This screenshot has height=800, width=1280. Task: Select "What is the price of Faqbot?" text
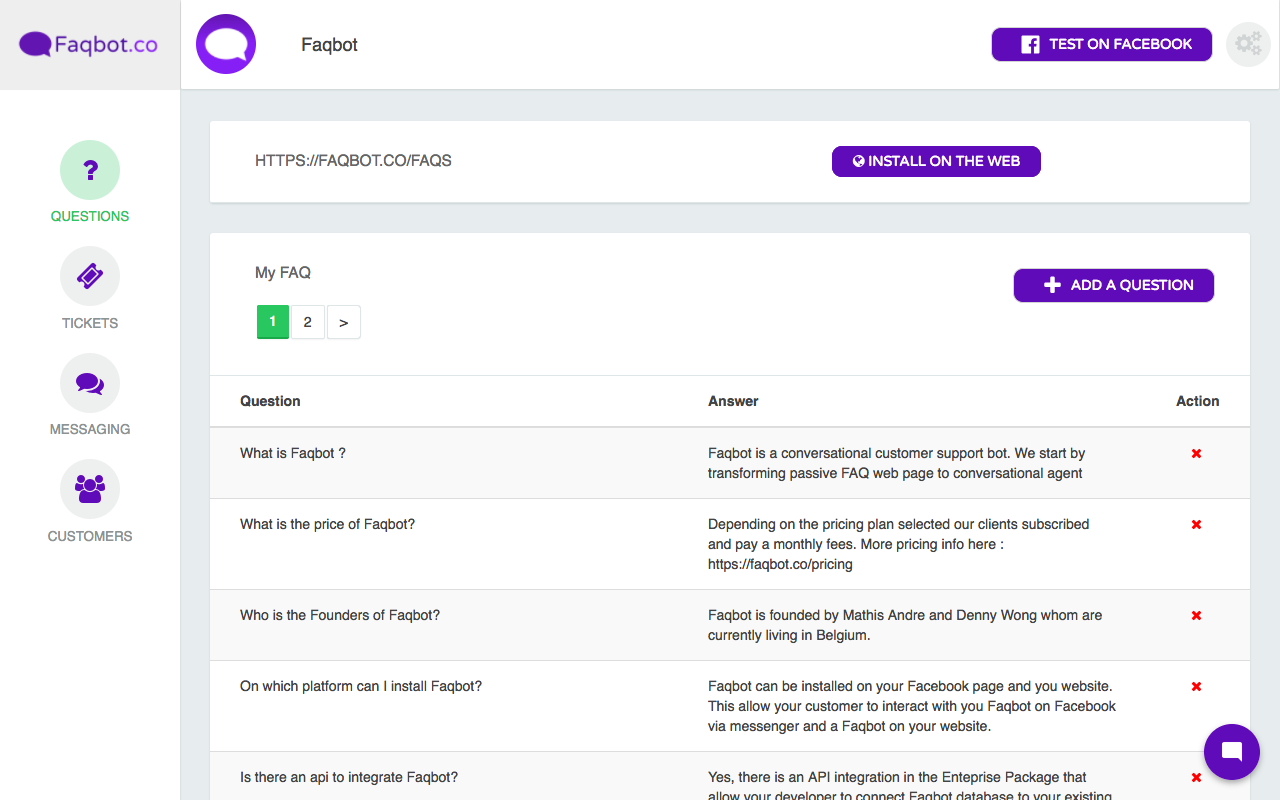coord(327,524)
